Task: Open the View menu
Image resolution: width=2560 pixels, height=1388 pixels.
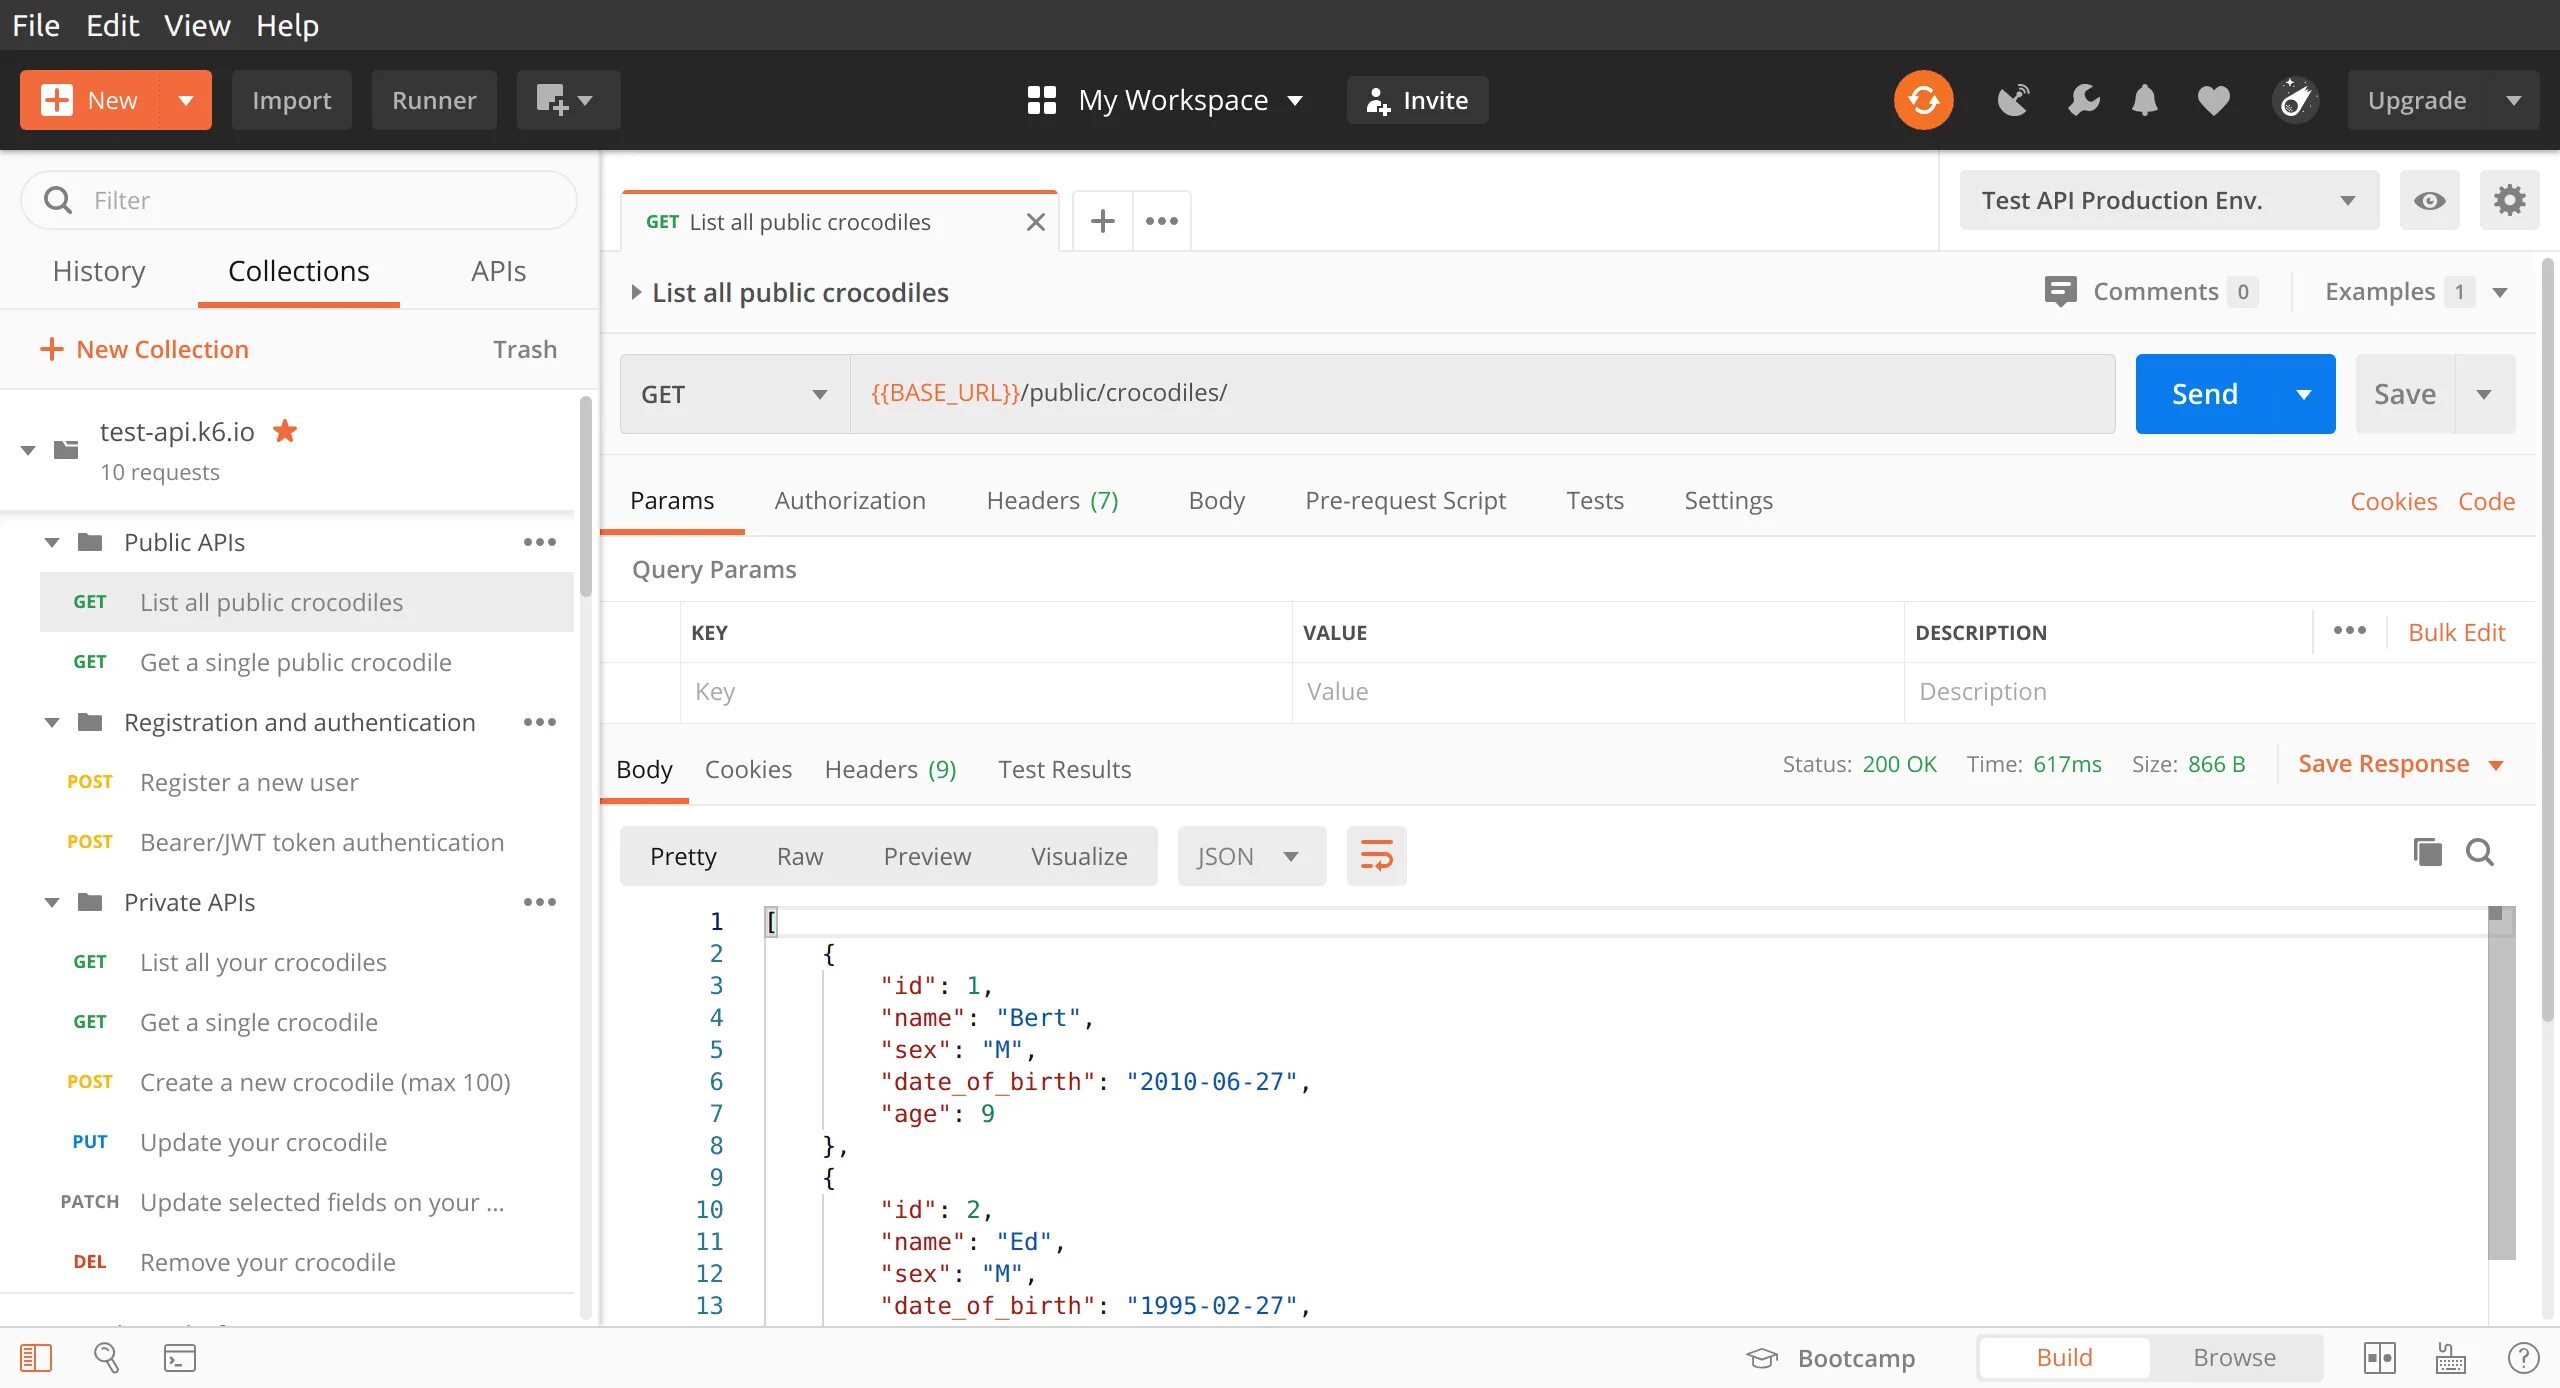Action: coord(197,25)
